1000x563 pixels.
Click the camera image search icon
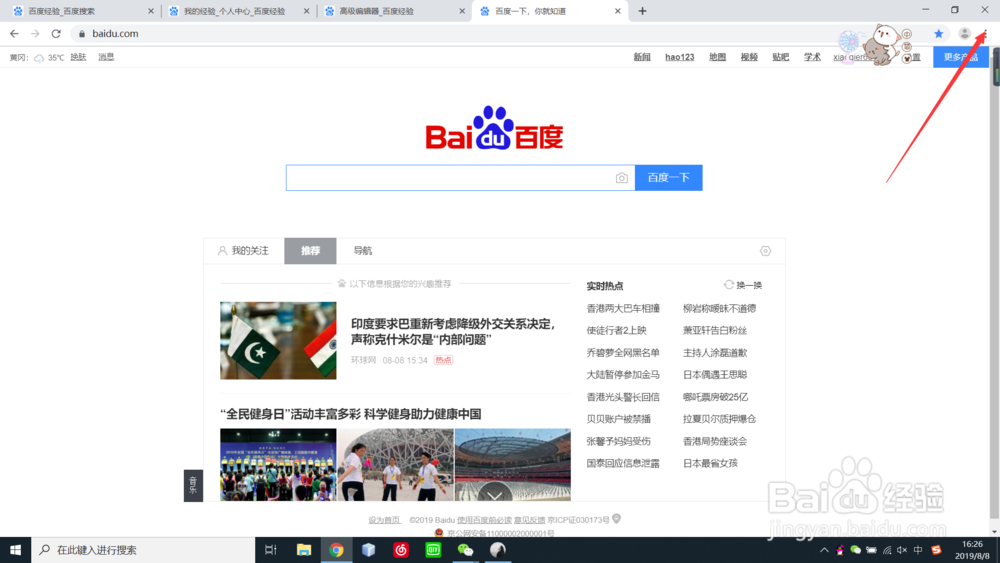621,178
